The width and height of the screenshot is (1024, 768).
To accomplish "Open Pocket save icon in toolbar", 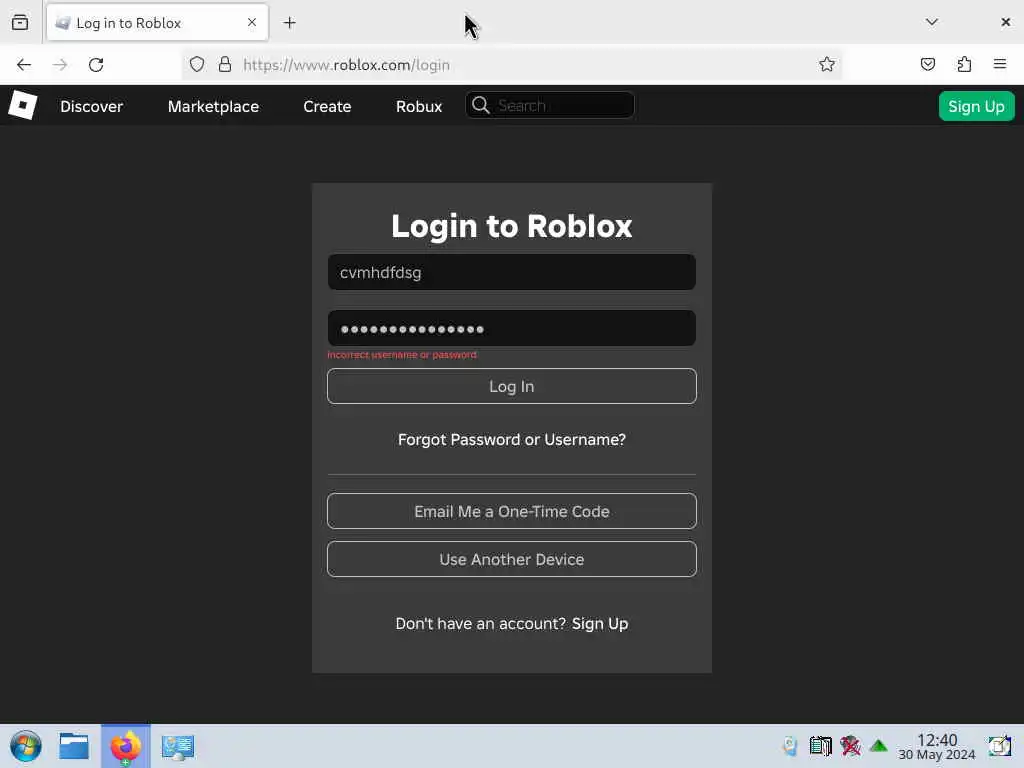I will click(927, 64).
